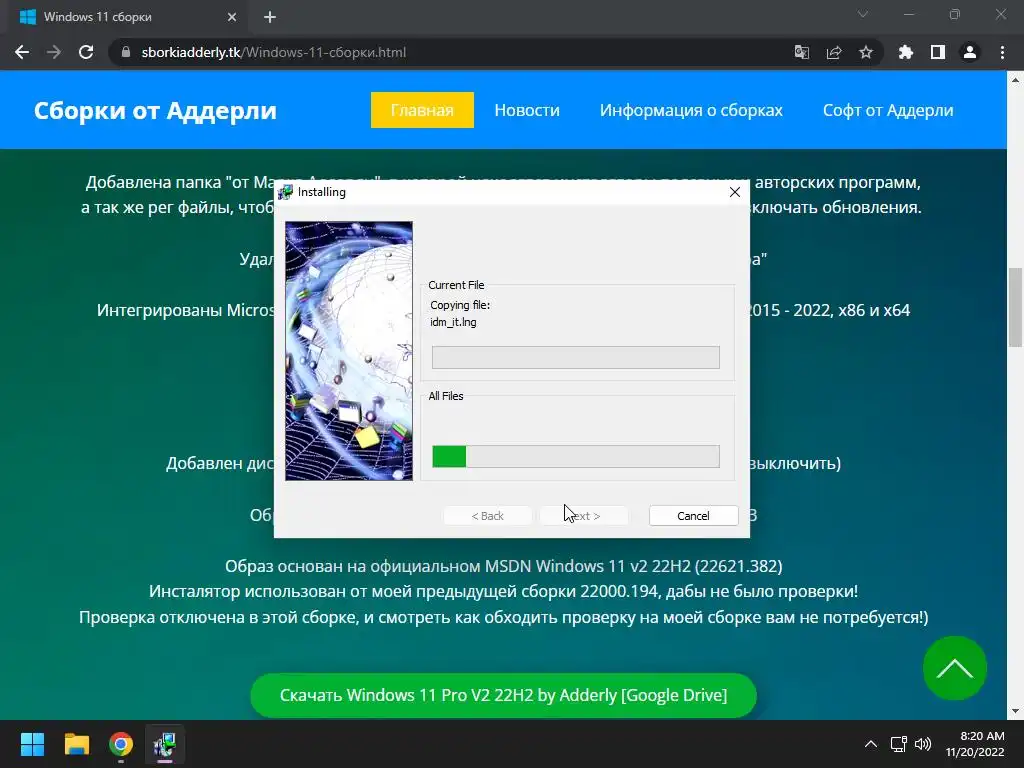Screen dimensions: 1024x768
Task: Click the scrollbar up arrow
Action: pos(1016,80)
